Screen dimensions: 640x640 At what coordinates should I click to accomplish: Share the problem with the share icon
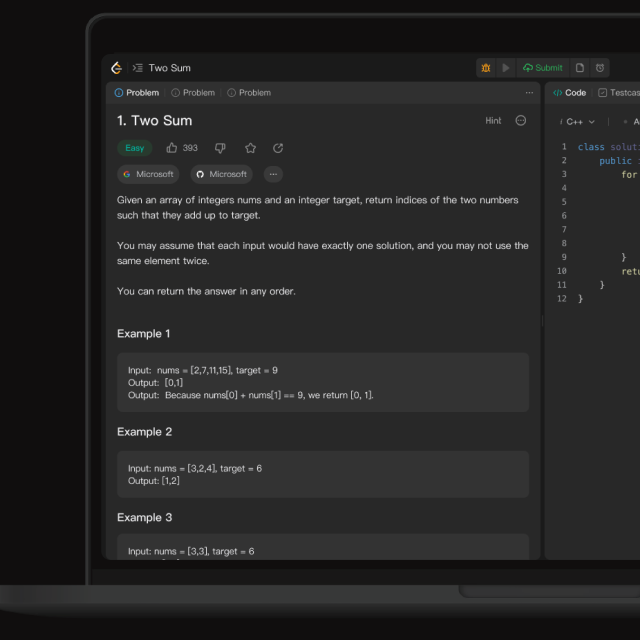[x=278, y=148]
